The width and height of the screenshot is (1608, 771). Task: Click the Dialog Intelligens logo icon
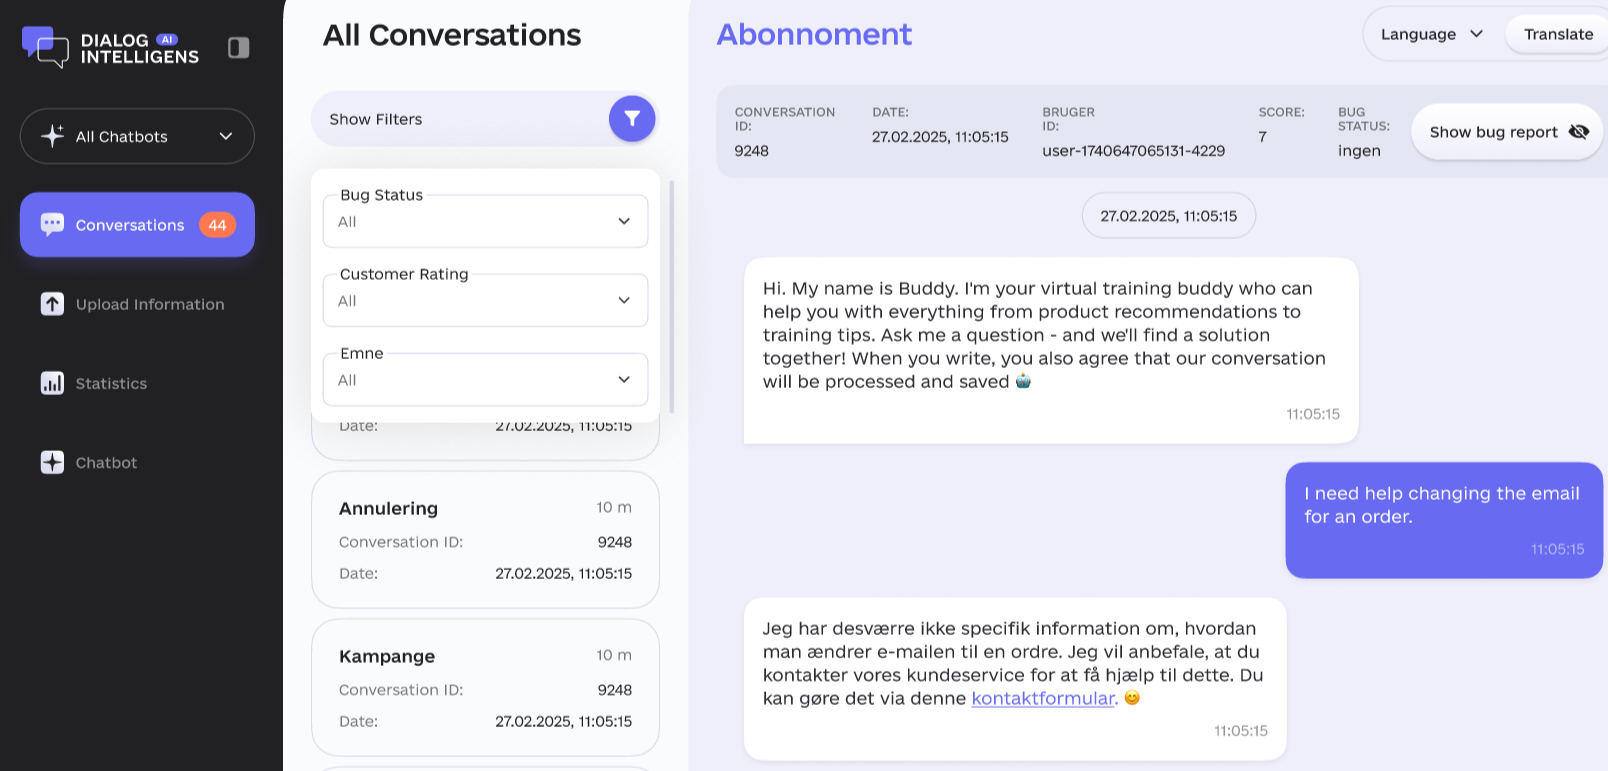point(45,47)
